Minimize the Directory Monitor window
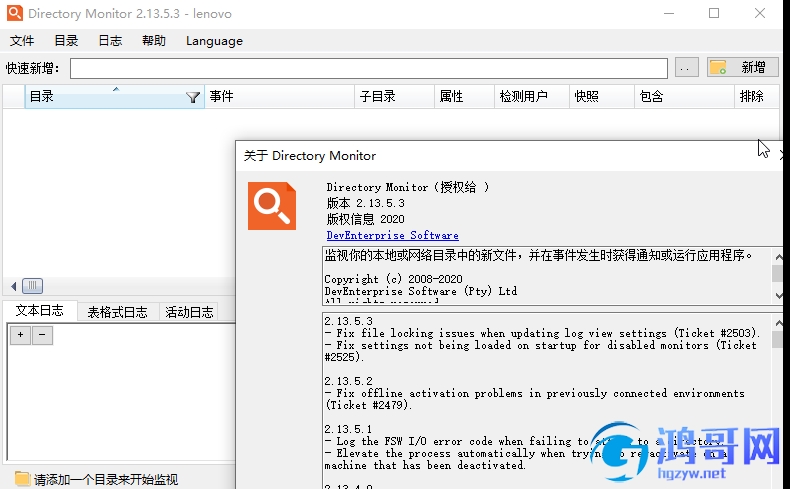This screenshot has width=790, height=489. click(x=669, y=14)
